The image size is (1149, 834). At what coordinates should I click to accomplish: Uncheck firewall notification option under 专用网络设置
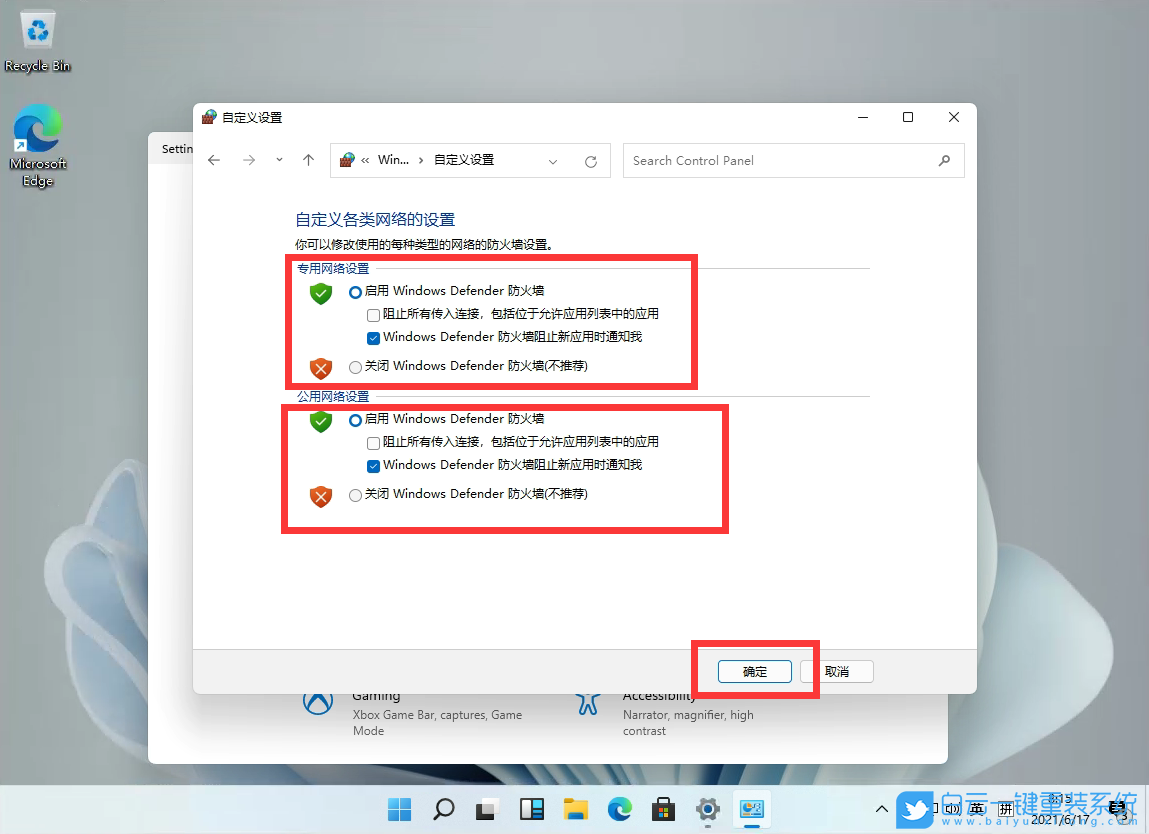pyautogui.click(x=372, y=338)
